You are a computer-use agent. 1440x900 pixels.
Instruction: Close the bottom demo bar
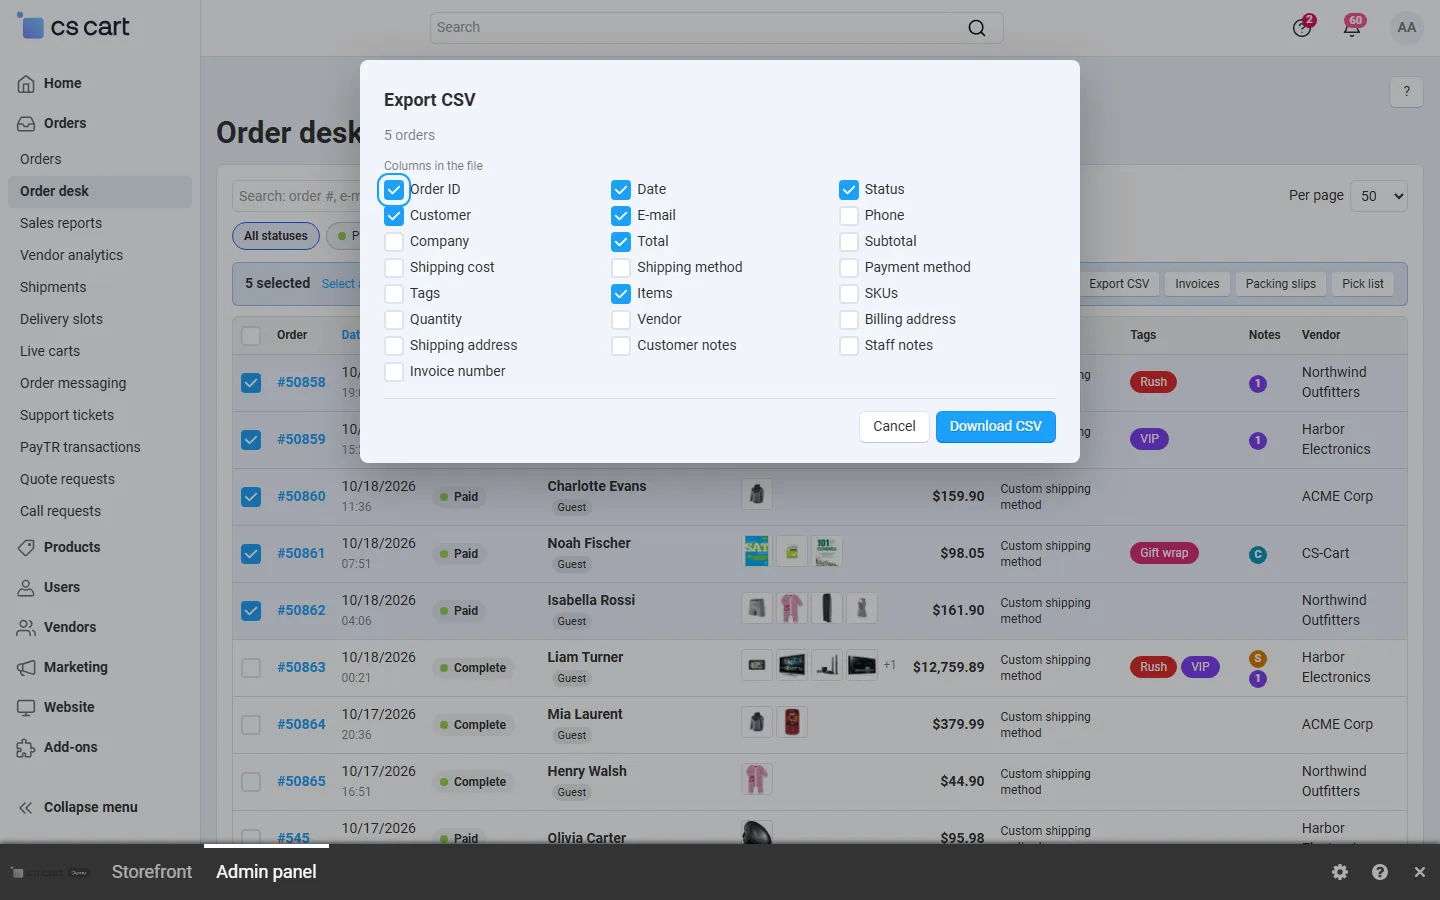point(1420,872)
